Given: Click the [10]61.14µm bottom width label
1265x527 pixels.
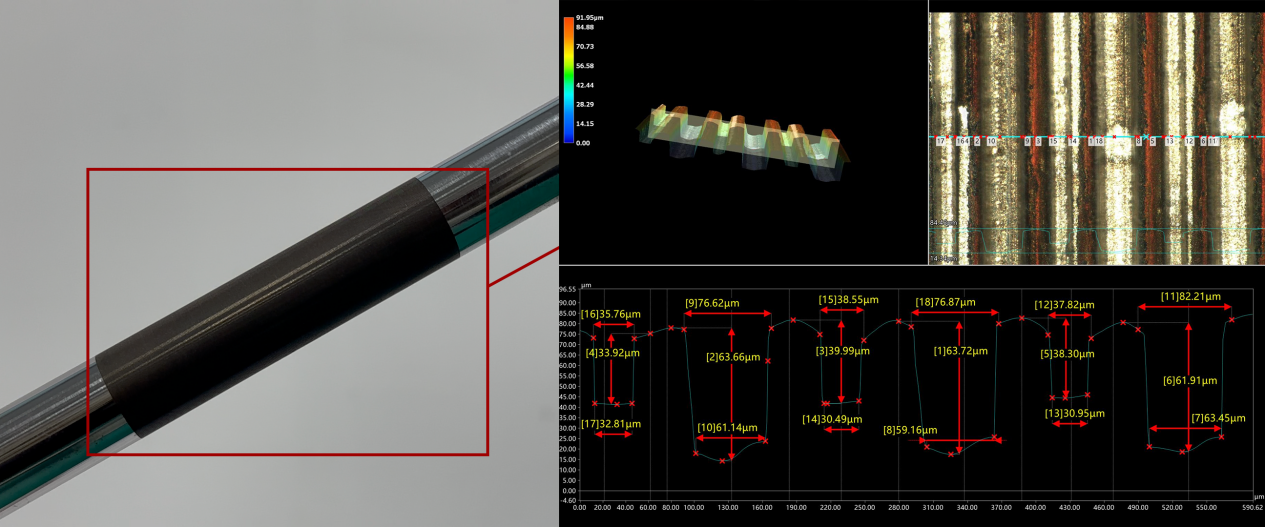Looking at the screenshot, I should click(x=729, y=428).
